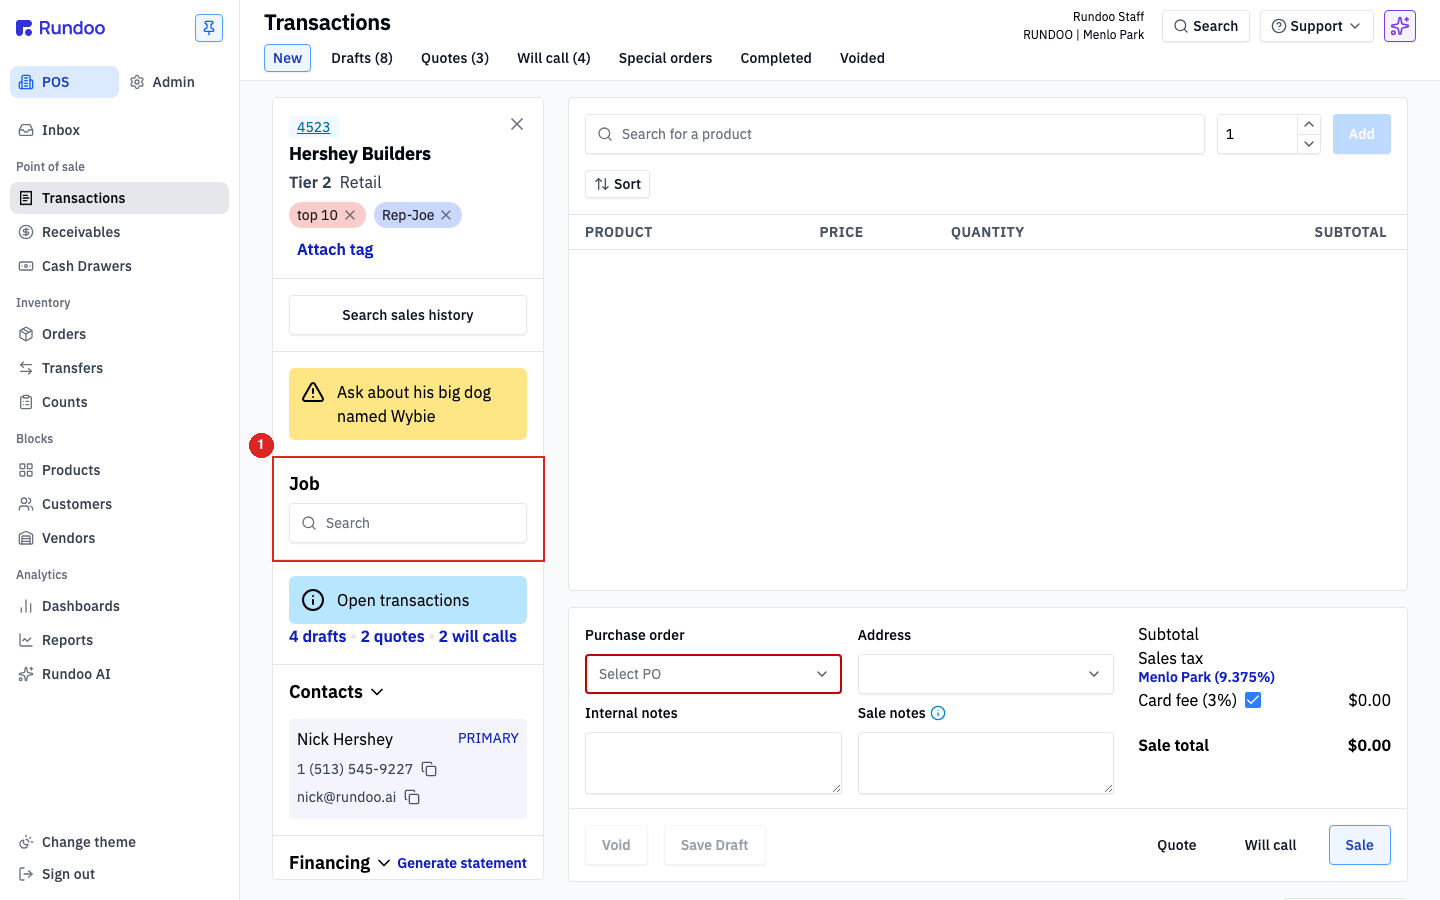Go to the Products block
The image size is (1440, 900).
click(x=119, y=470)
